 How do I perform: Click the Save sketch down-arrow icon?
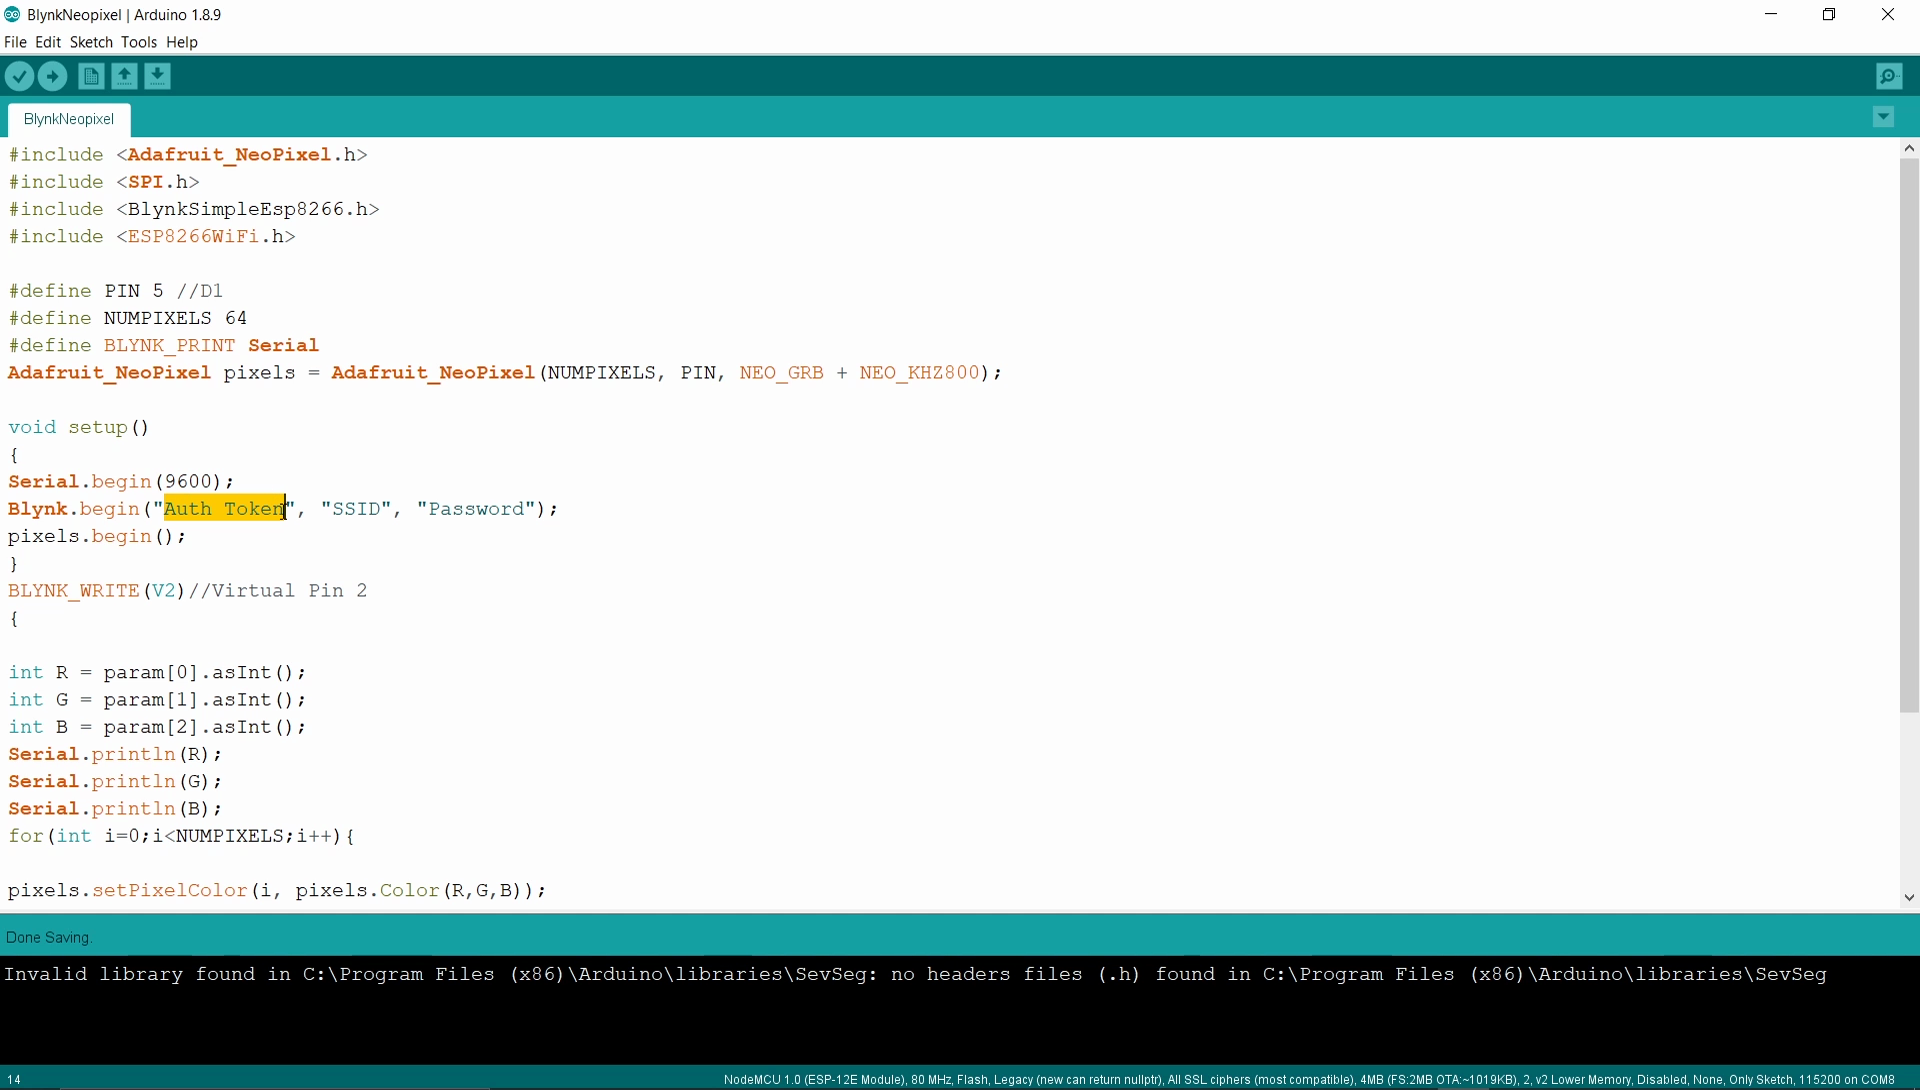tap(158, 76)
